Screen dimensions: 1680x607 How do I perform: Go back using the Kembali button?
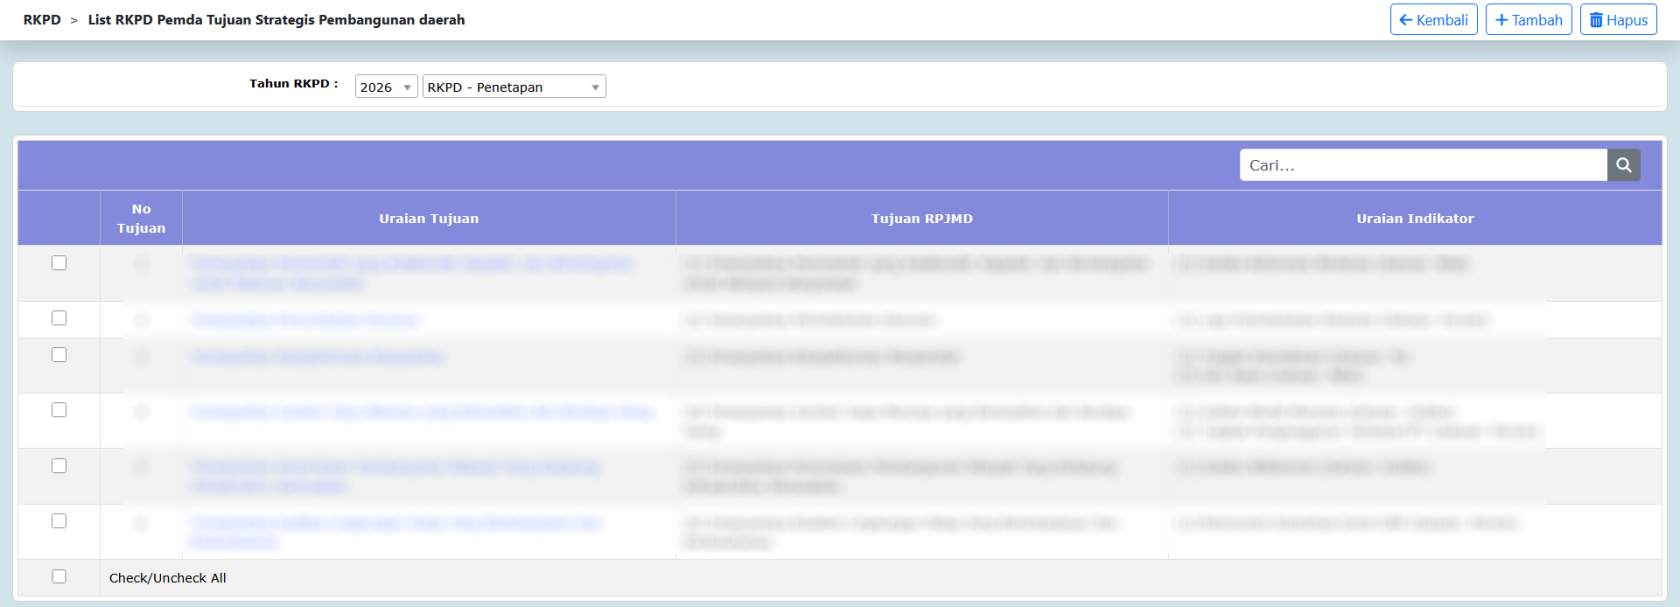[x=1433, y=20]
